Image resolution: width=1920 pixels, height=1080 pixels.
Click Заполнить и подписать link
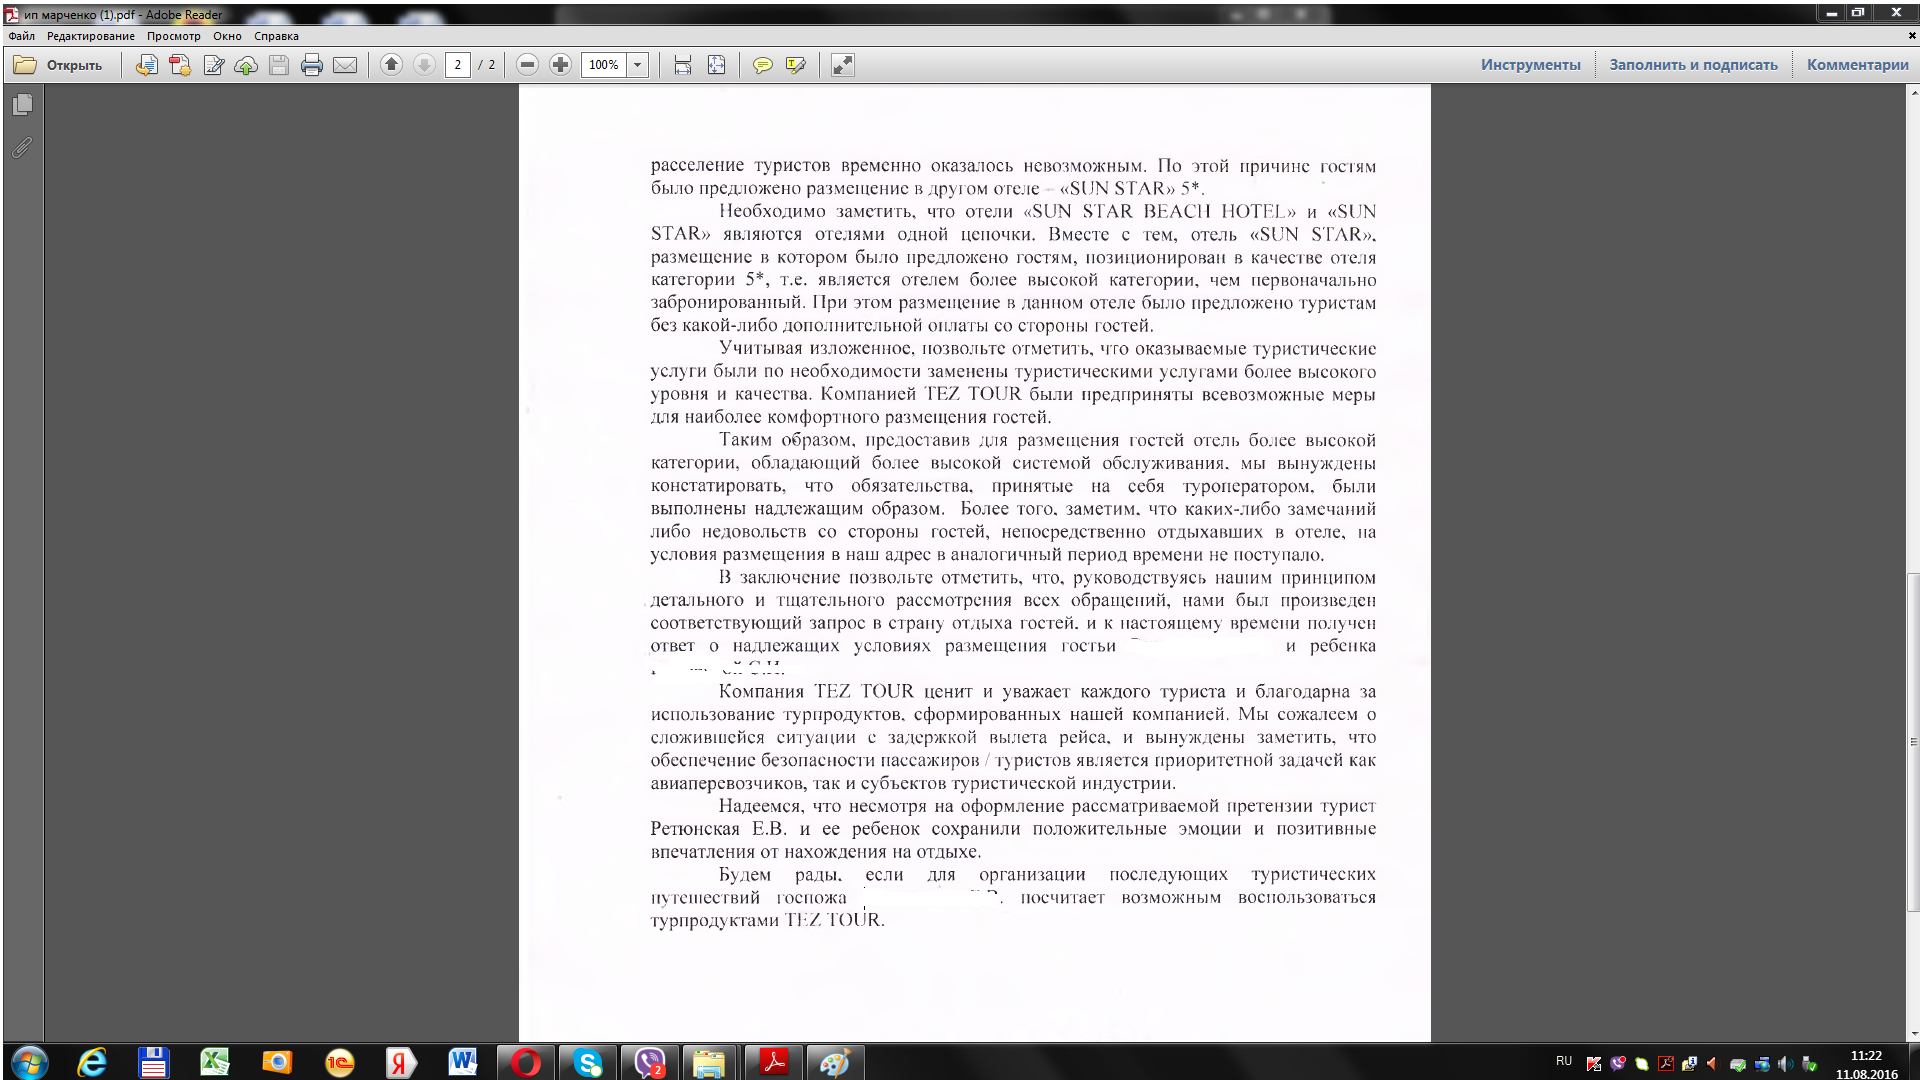tap(1693, 65)
